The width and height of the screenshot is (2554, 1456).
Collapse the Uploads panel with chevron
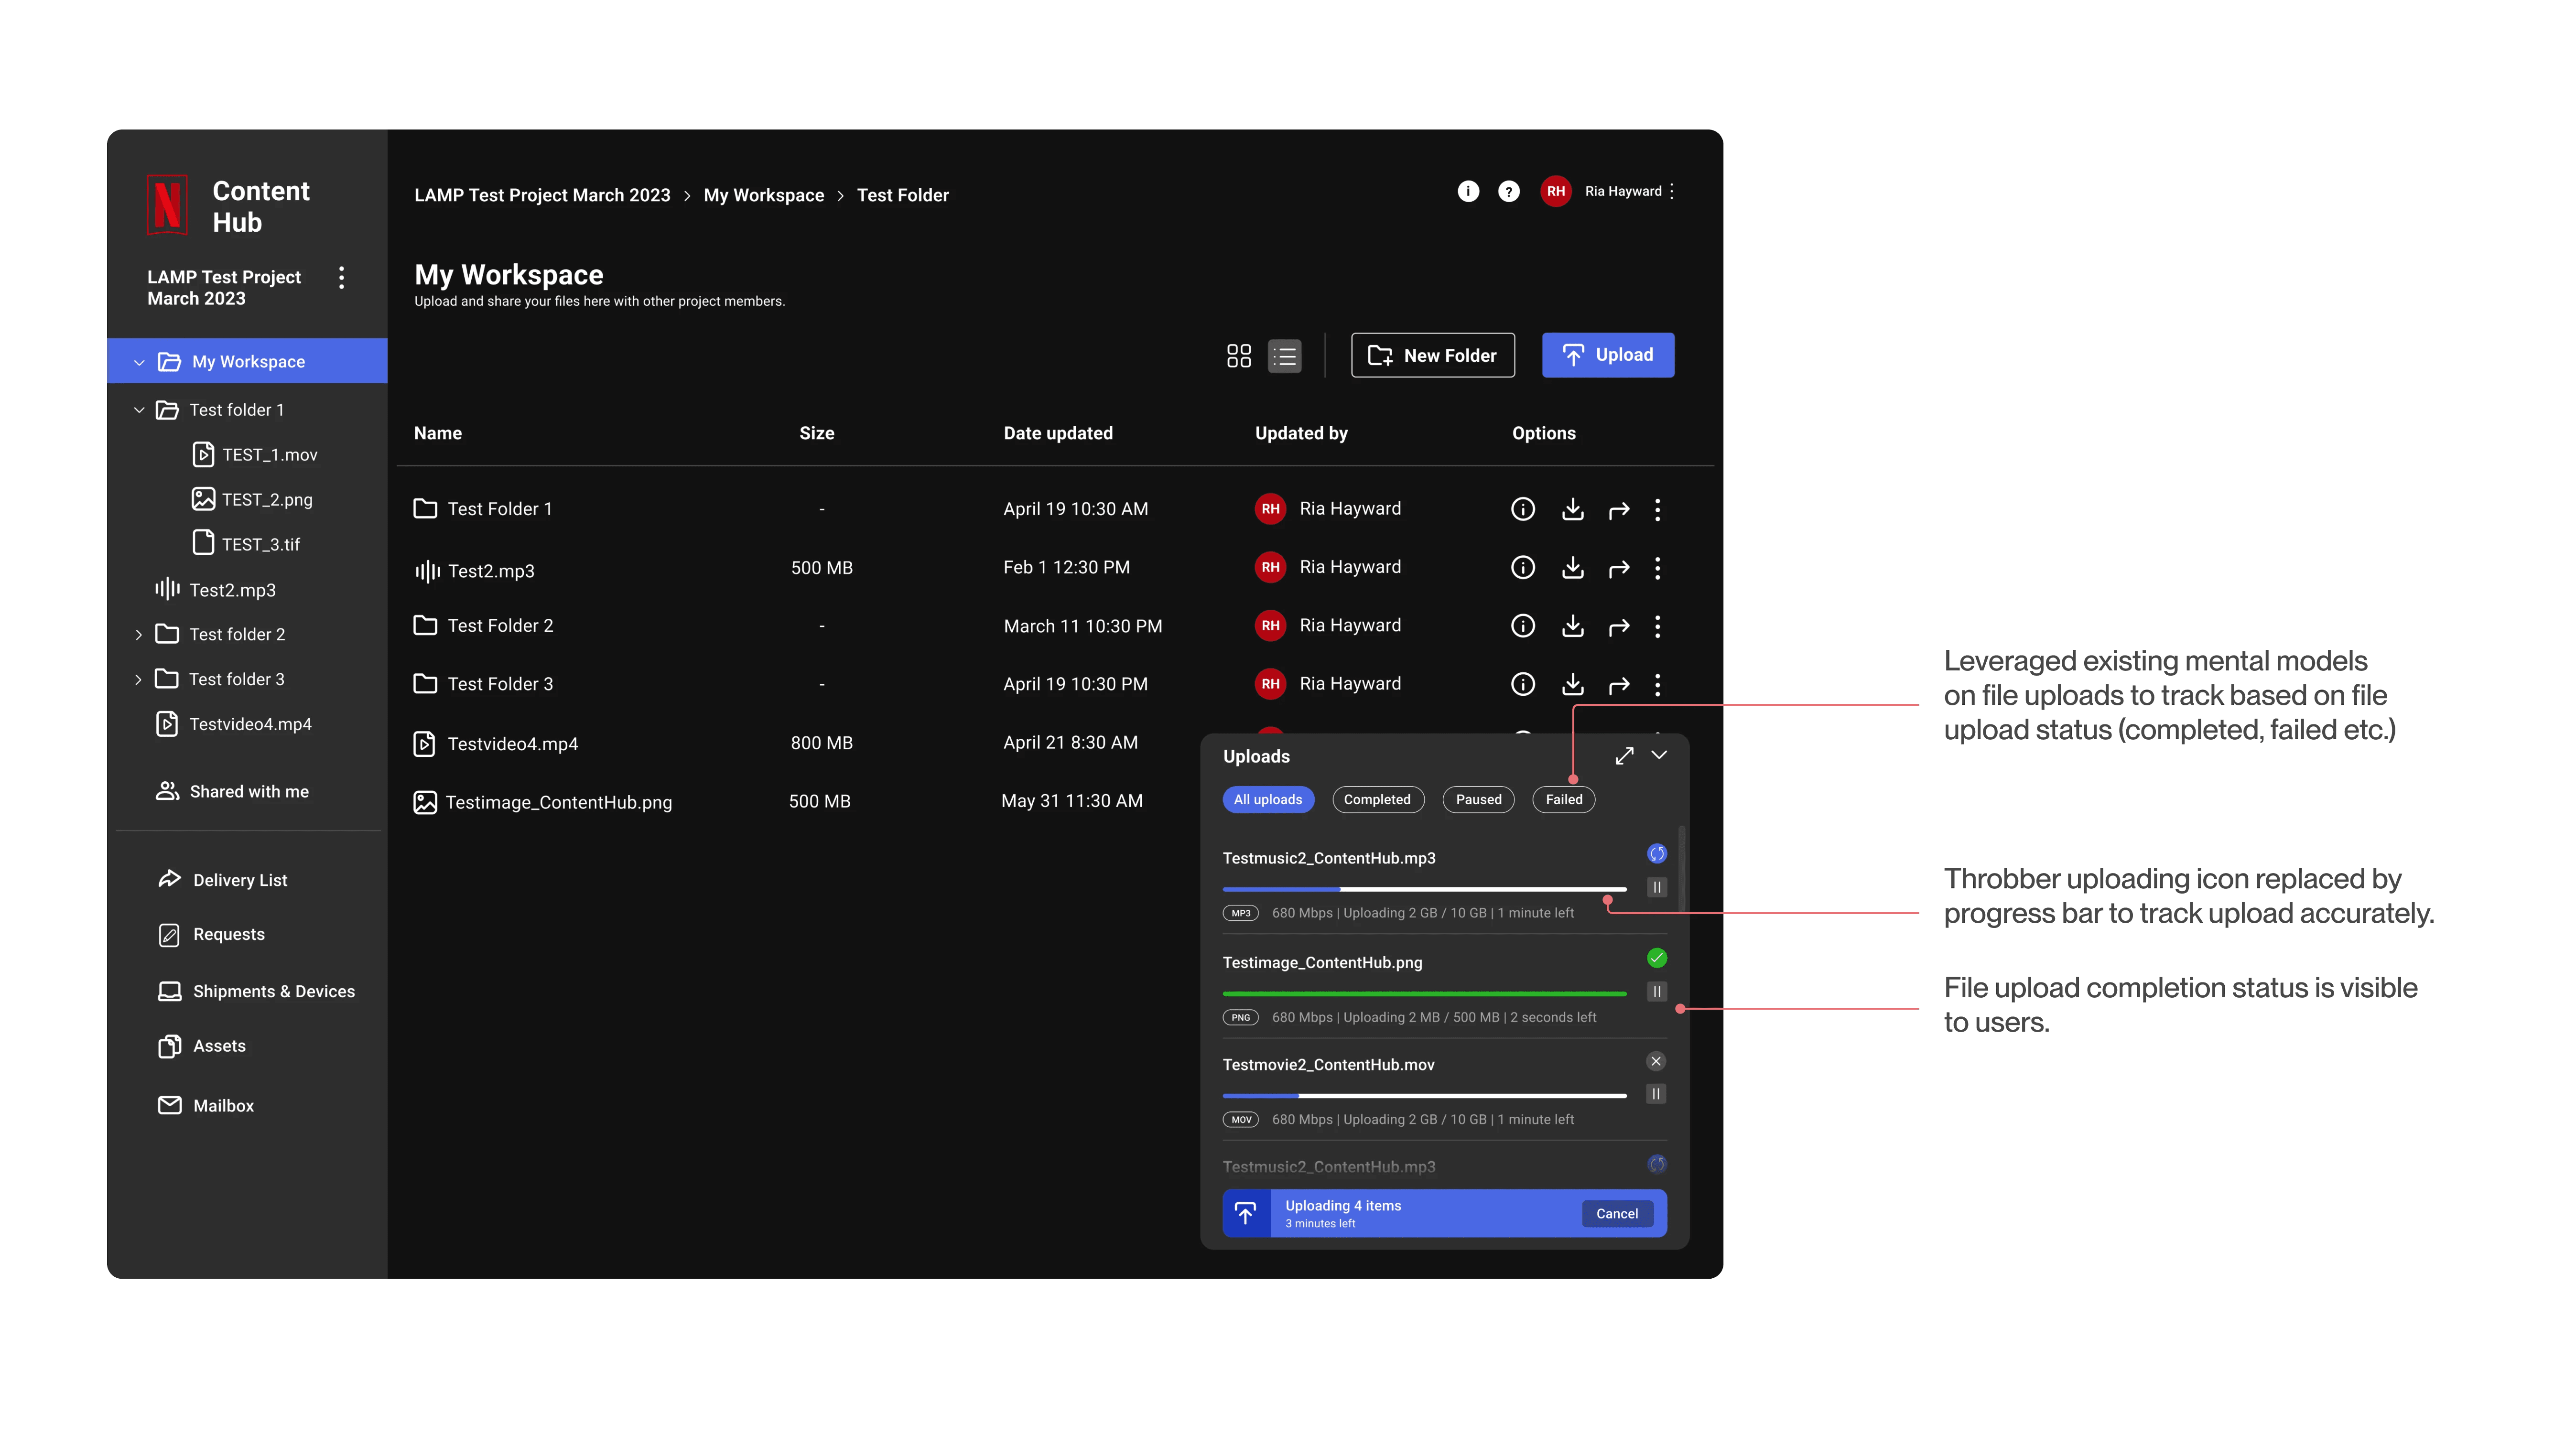(1659, 755)
